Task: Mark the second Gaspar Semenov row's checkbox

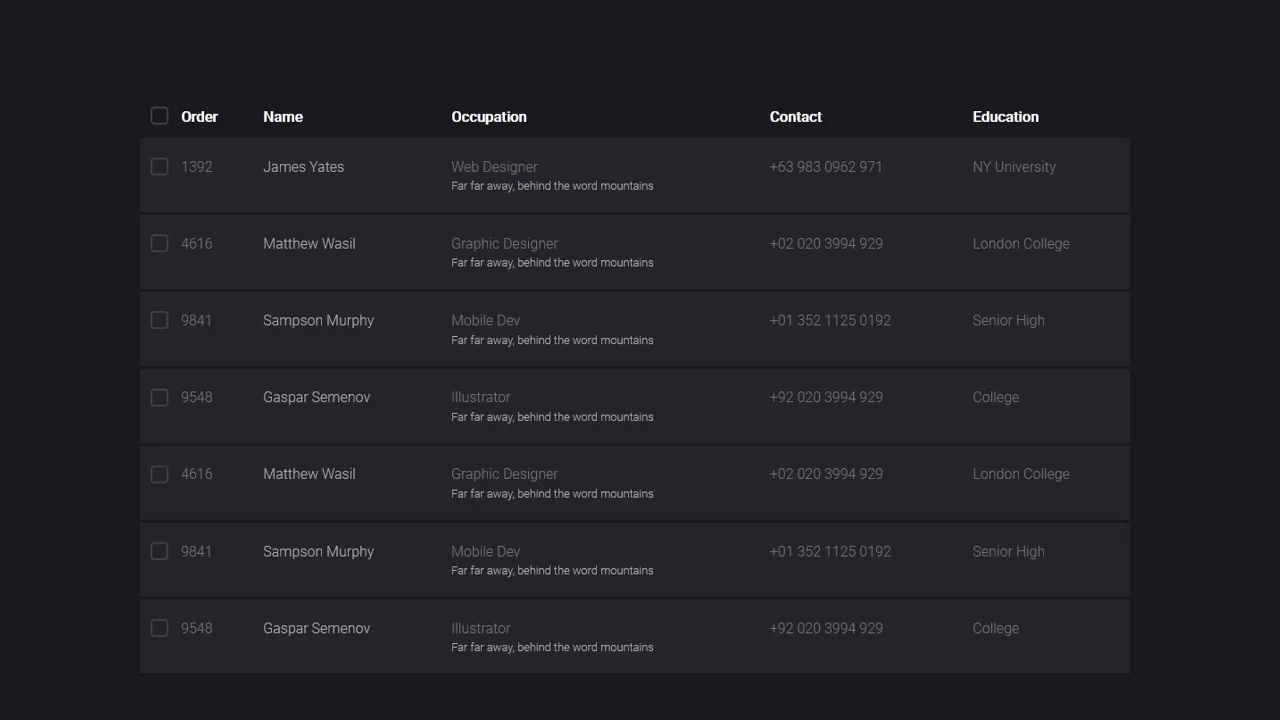Action: 159,628
